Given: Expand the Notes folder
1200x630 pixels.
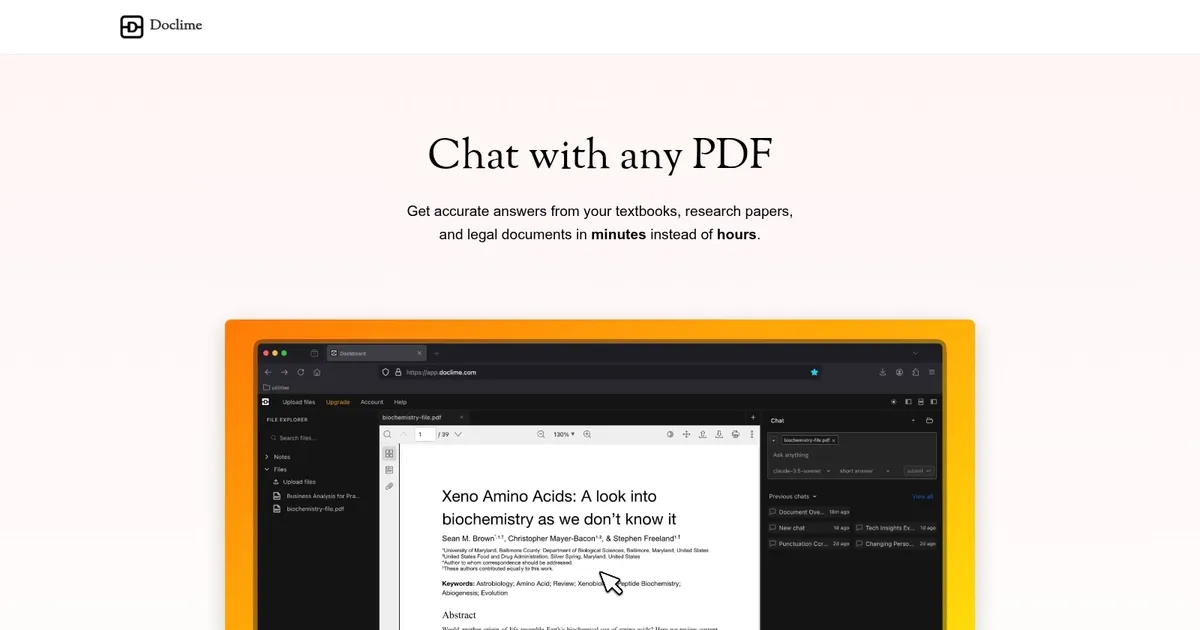Looking at the screenshot, I should 278,457.
